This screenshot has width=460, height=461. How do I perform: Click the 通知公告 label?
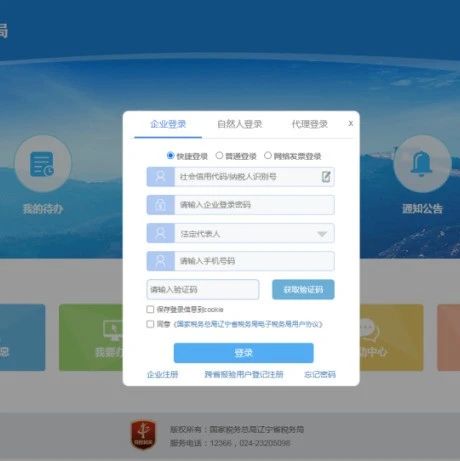click(422, 209)
